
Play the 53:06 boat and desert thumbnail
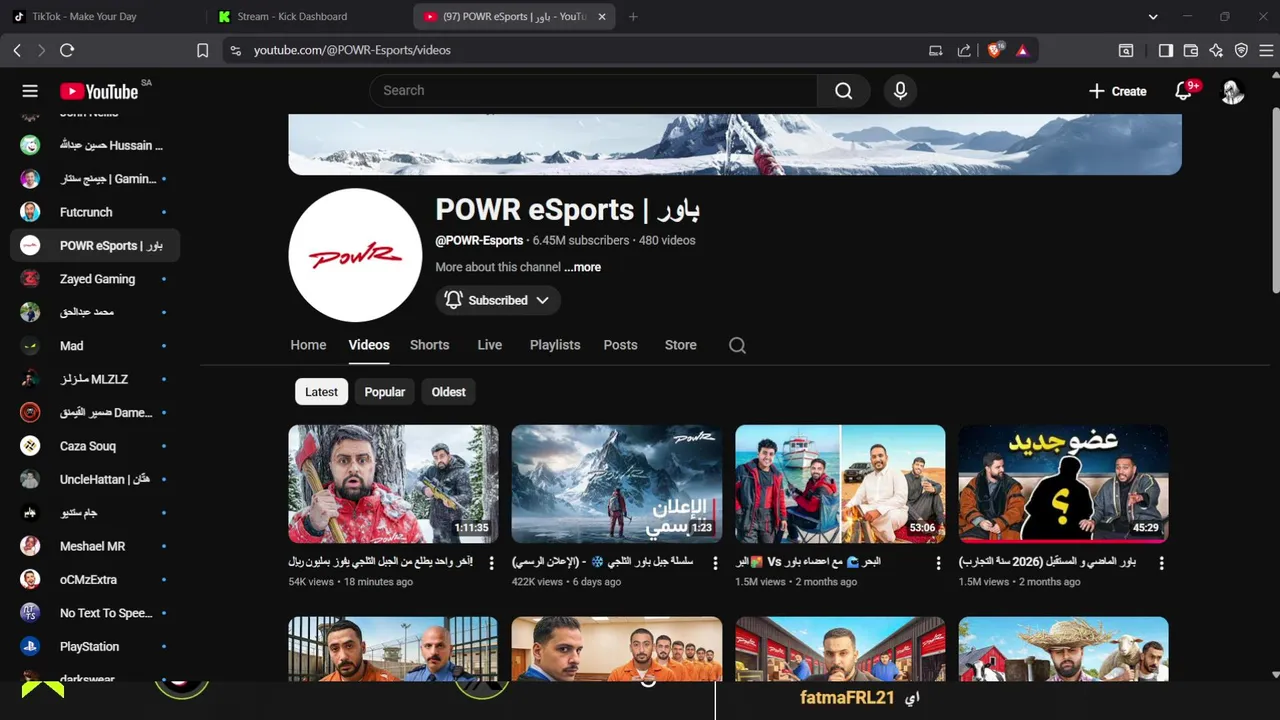[840, 484]
